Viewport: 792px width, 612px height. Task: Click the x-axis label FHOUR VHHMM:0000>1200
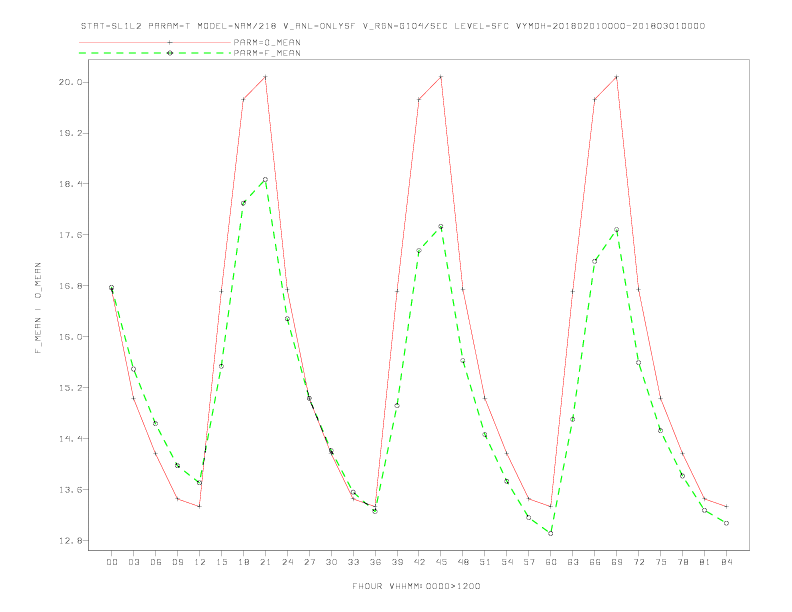[x=416, y=586]
